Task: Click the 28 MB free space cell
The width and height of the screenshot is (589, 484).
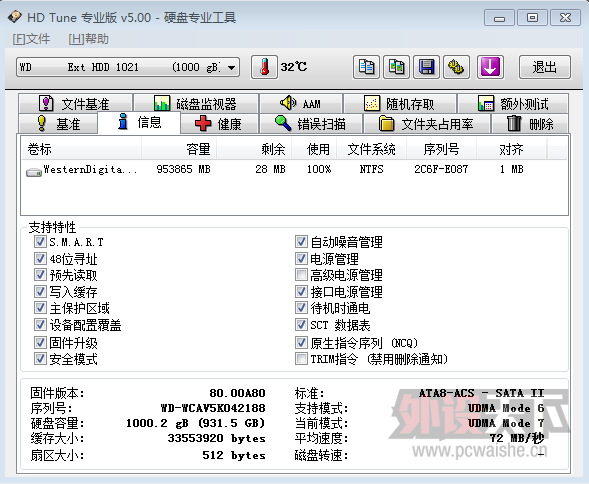Action: pos(270,169)
